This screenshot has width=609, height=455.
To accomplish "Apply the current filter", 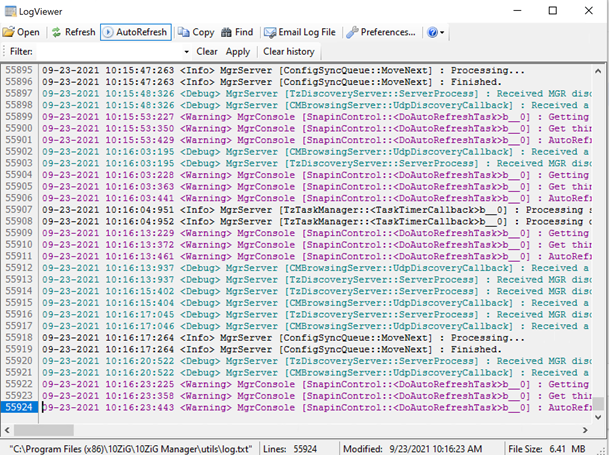I will [238, 52].
